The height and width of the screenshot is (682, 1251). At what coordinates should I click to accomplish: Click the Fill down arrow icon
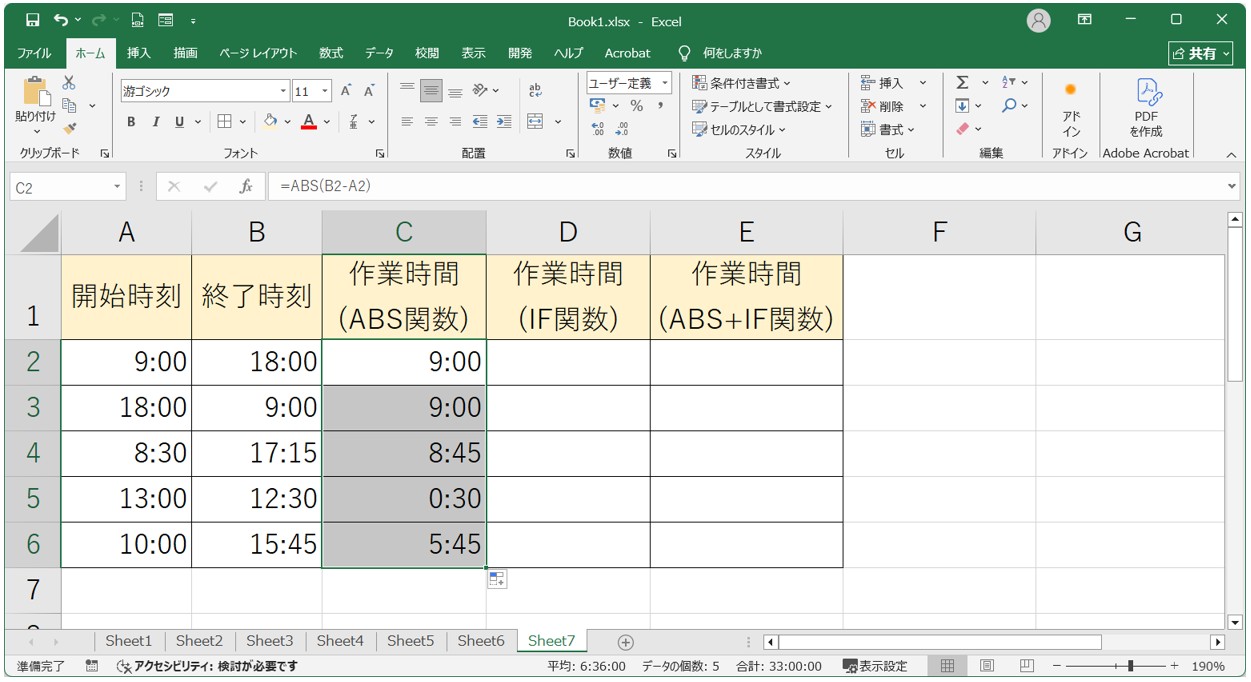coord(962,106)
